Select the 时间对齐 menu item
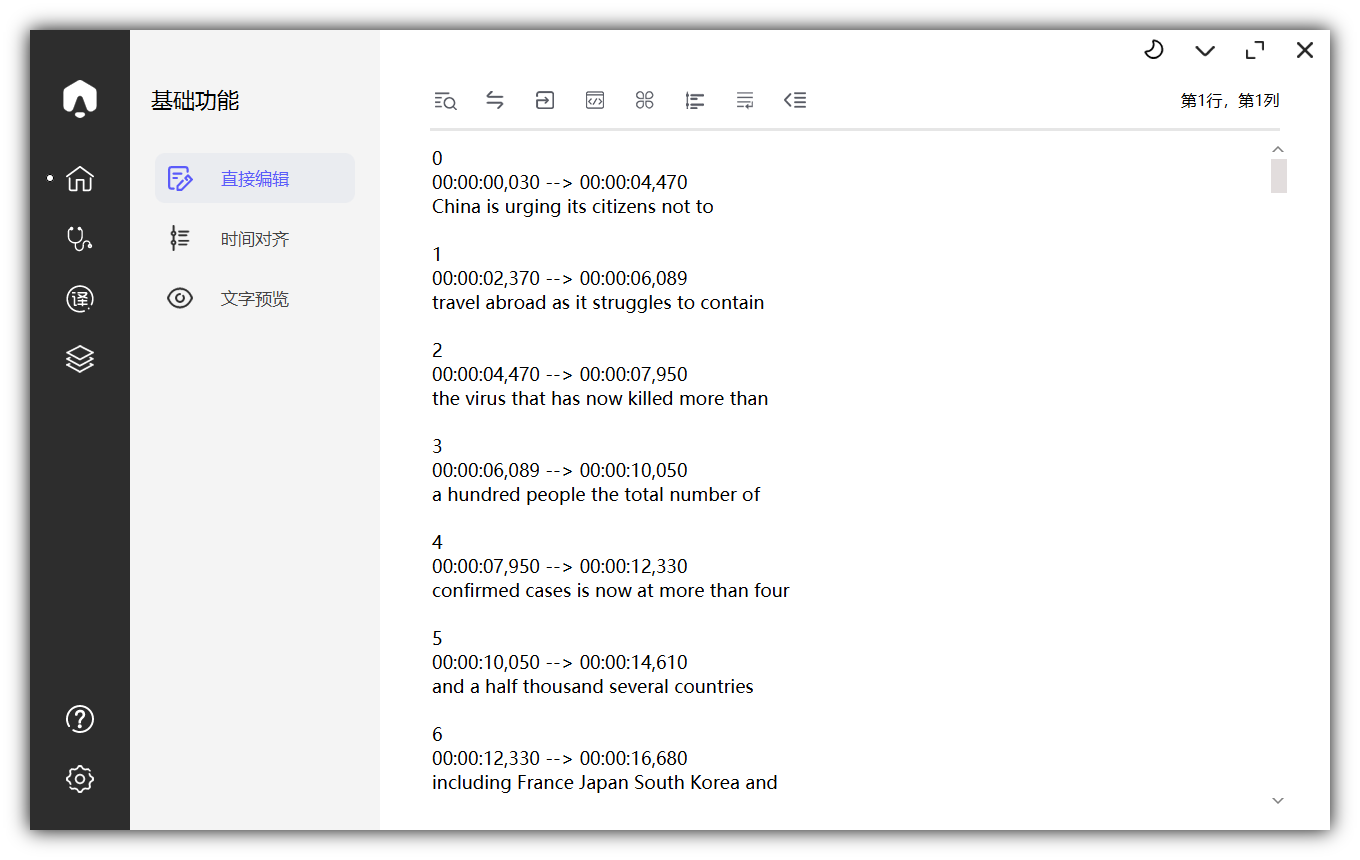 (255, 239)
